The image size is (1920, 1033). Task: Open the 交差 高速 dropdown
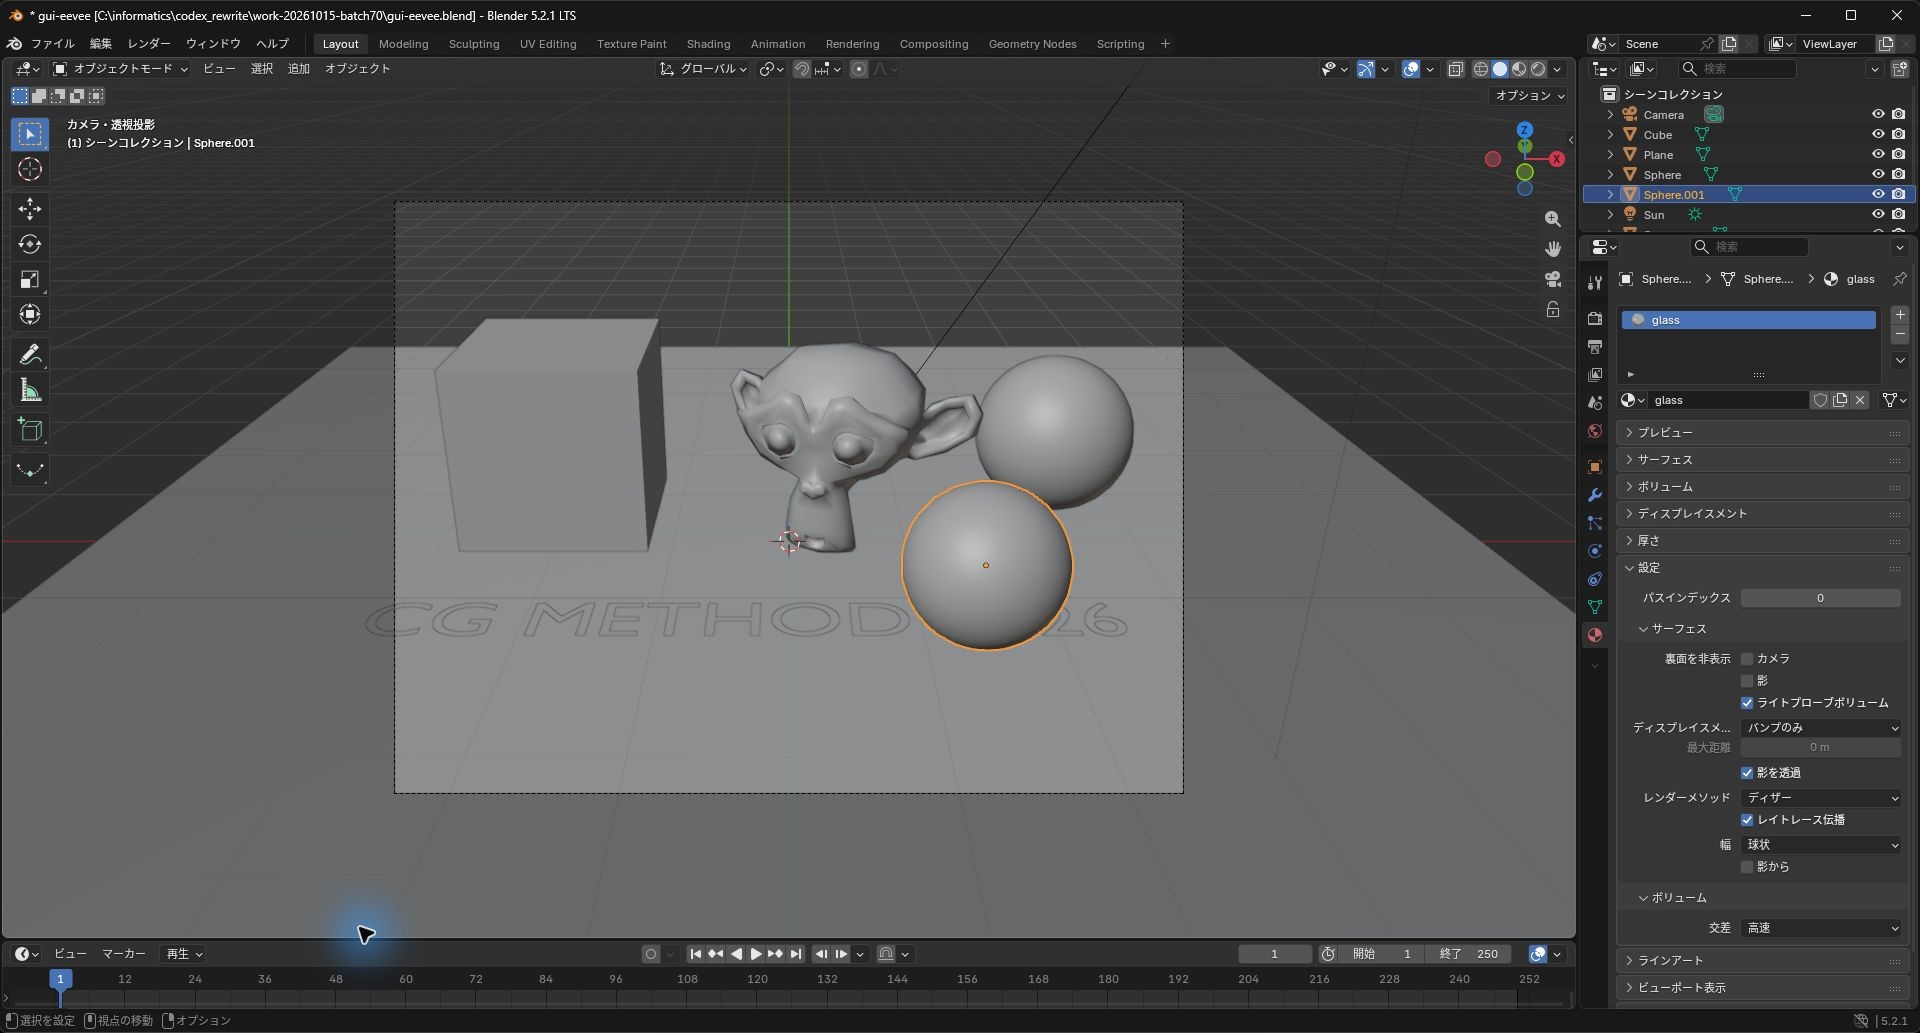coord(1821,928)
